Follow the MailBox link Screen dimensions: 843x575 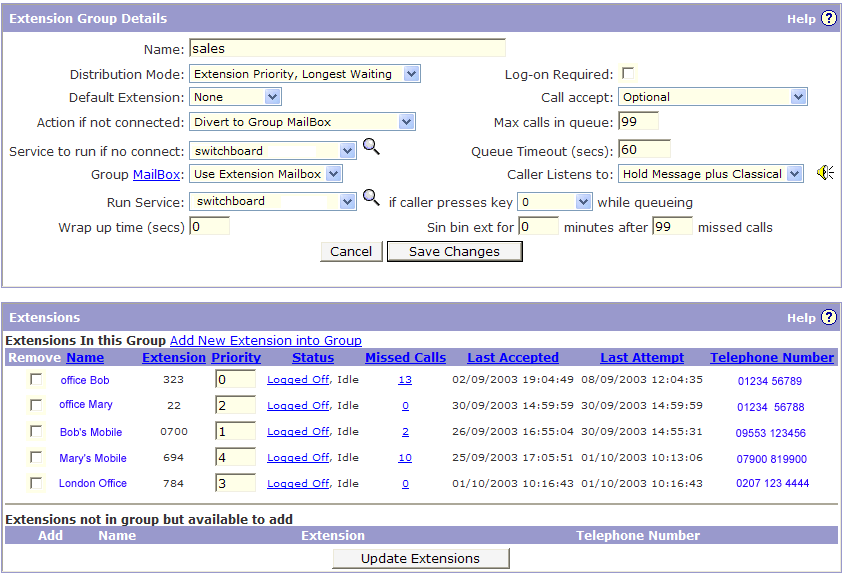pyautogui.click(x=156, y=175)
